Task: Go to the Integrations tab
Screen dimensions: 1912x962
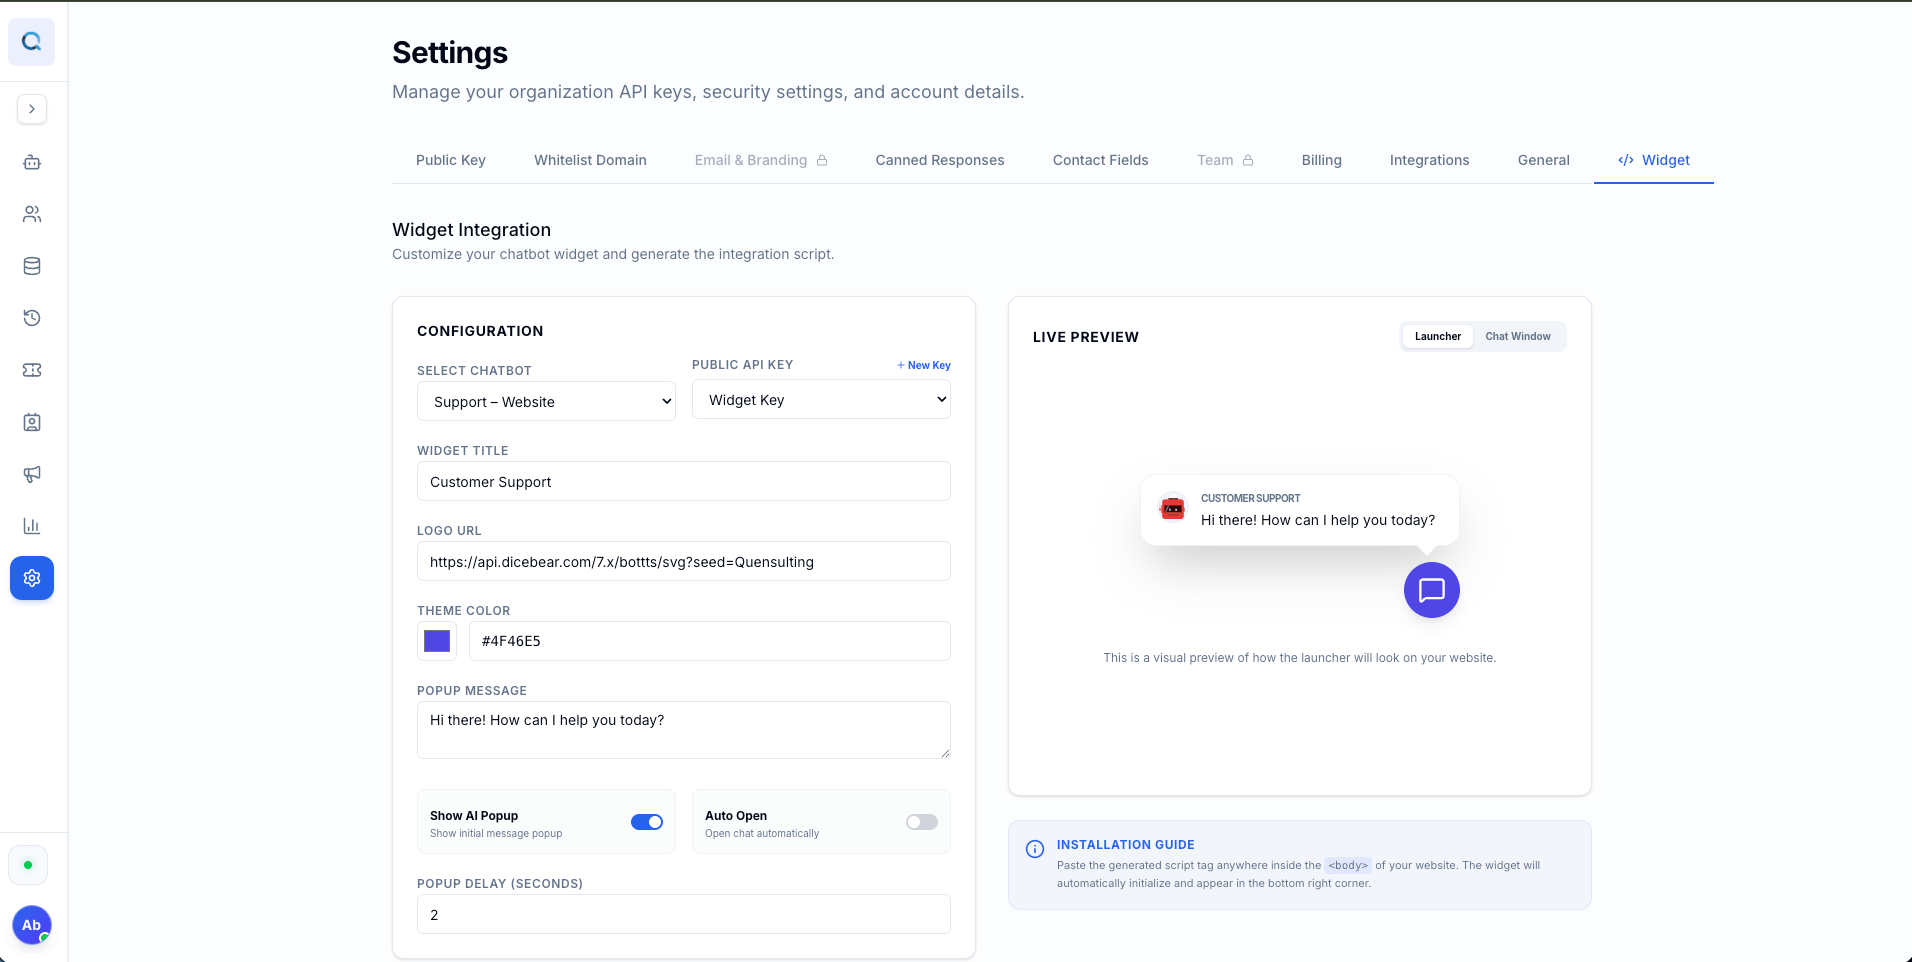Action: (1430, 160)
